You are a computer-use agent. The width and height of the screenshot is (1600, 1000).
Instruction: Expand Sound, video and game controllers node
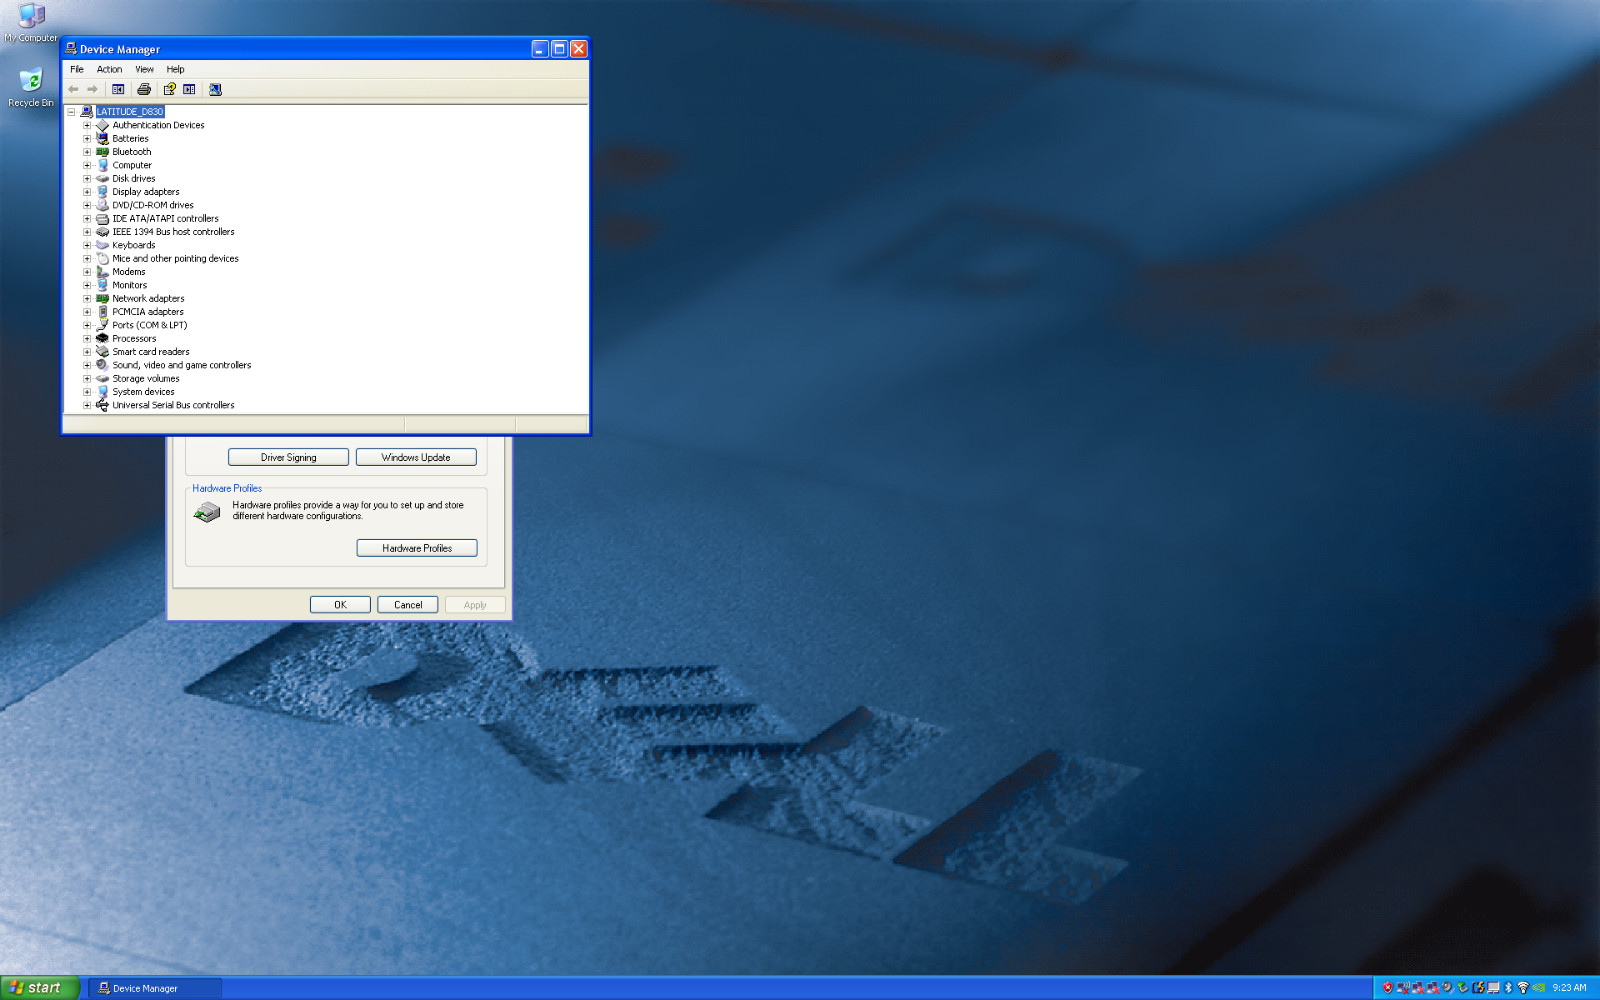[x=87, y=365]
